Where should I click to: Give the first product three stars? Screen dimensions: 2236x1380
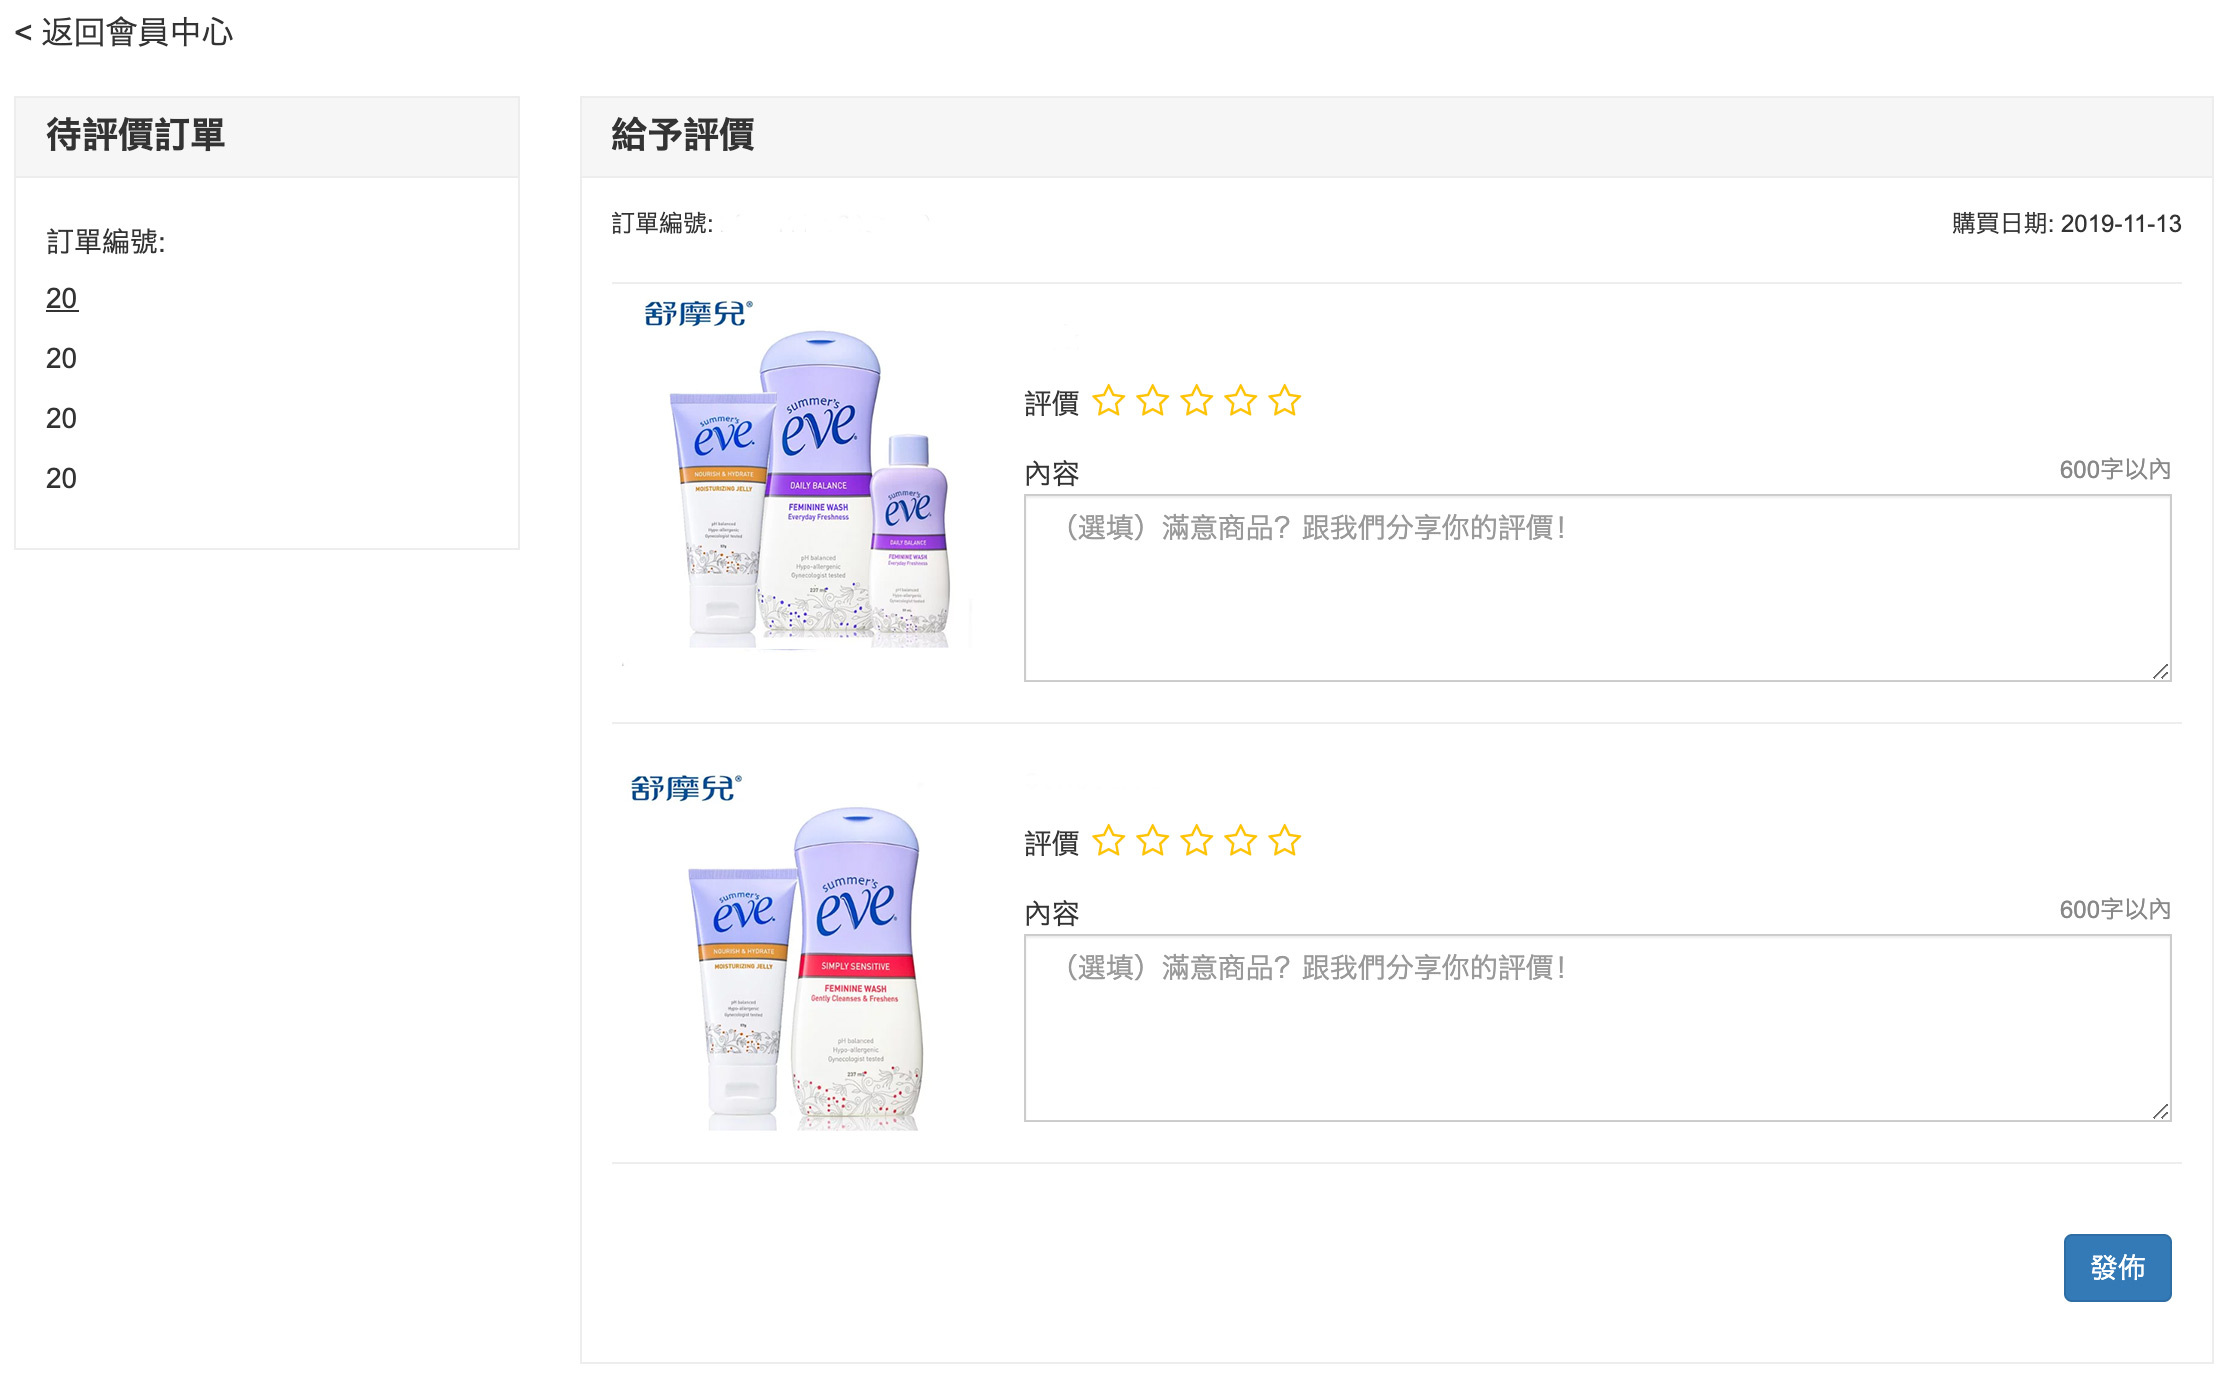tap(1196, 402)
